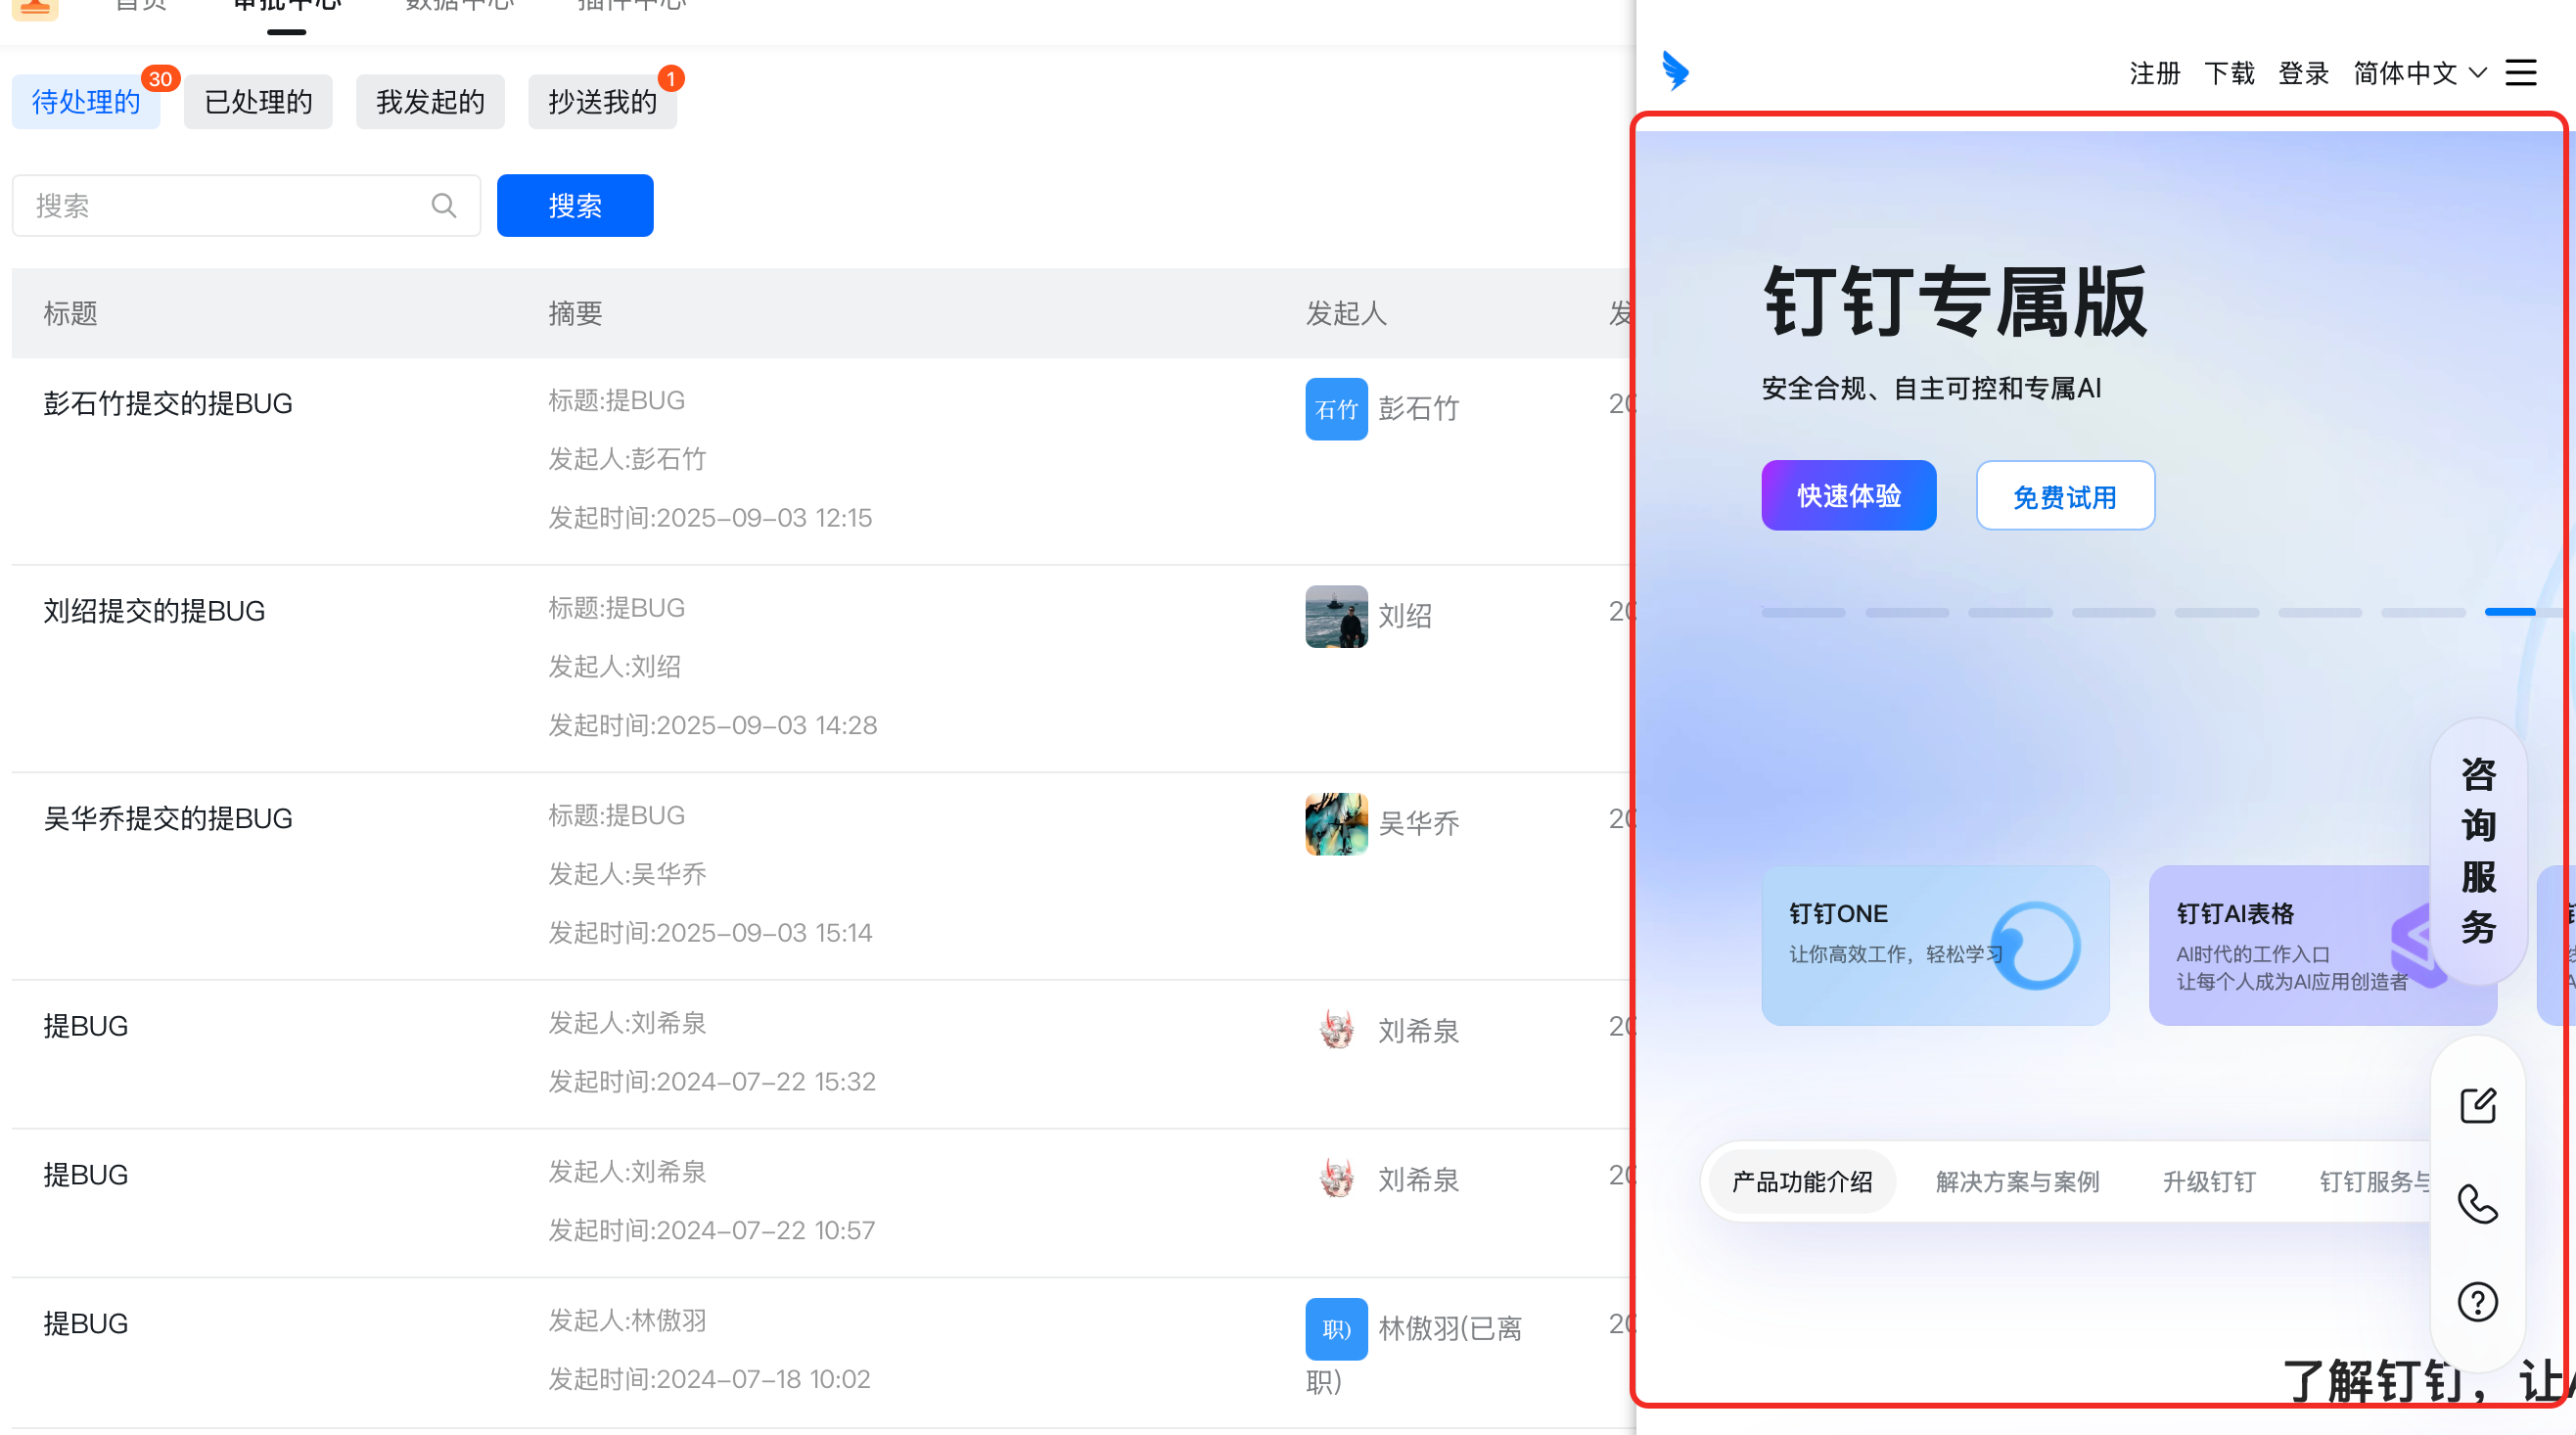This screenshot has width=2576, height=1435.
Task: Switch to the 抄送我的 tab
Action: 602,102
